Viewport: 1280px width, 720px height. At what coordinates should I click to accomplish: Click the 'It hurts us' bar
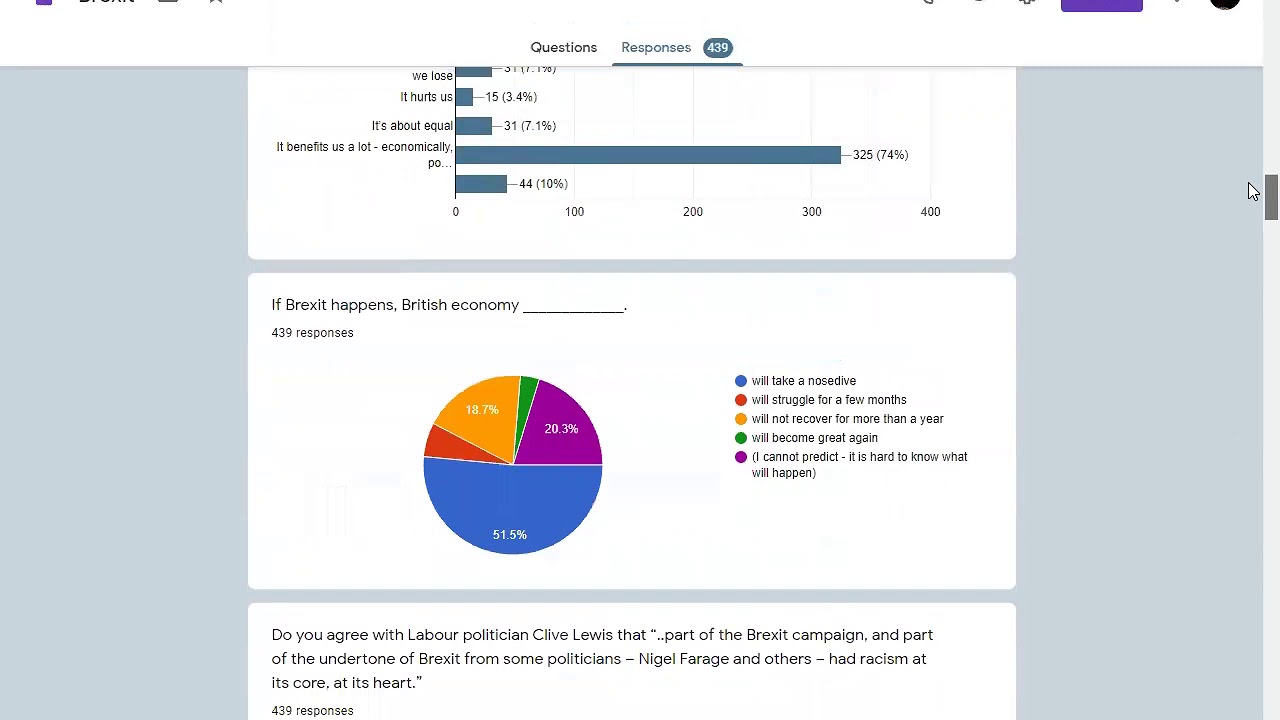(x=464, y=97)
